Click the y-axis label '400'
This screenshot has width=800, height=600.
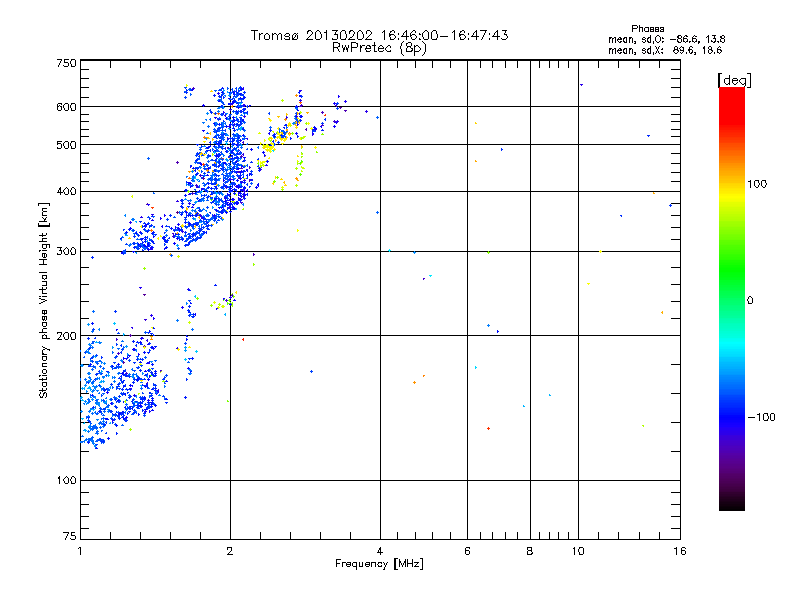66,191
